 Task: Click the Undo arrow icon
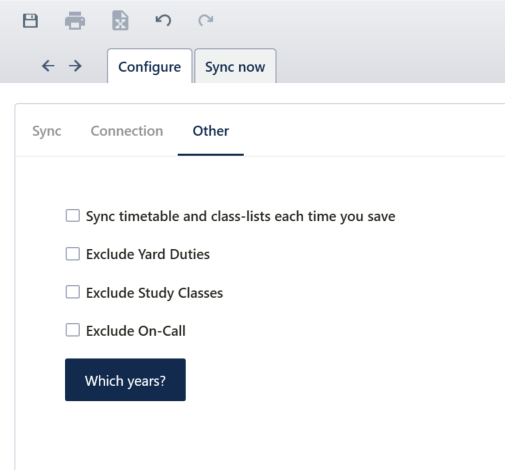pyautogui.click(x=163, y=20)
